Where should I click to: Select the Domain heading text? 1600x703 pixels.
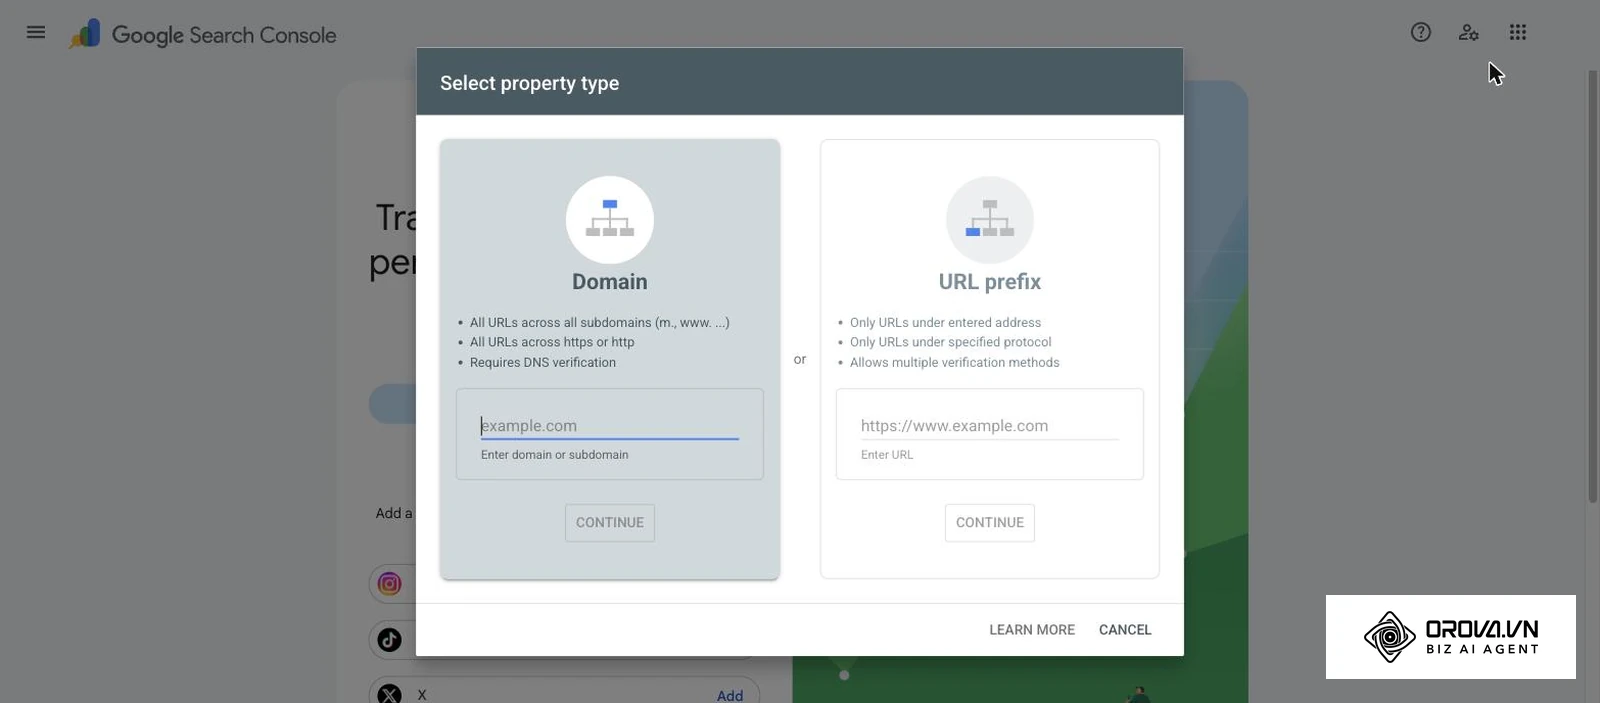pos(610,282)
